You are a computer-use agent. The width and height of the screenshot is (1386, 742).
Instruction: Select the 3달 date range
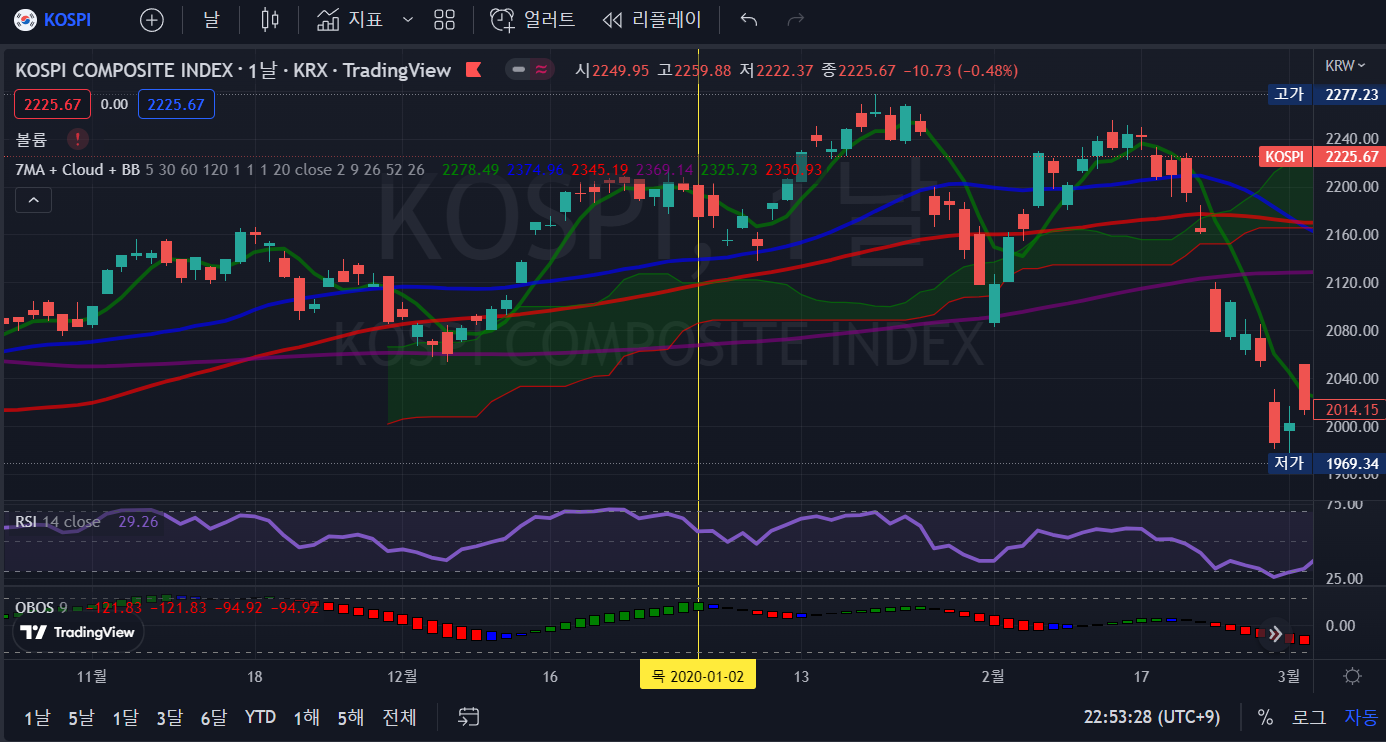pyautogui.click(x=169, y=717)
